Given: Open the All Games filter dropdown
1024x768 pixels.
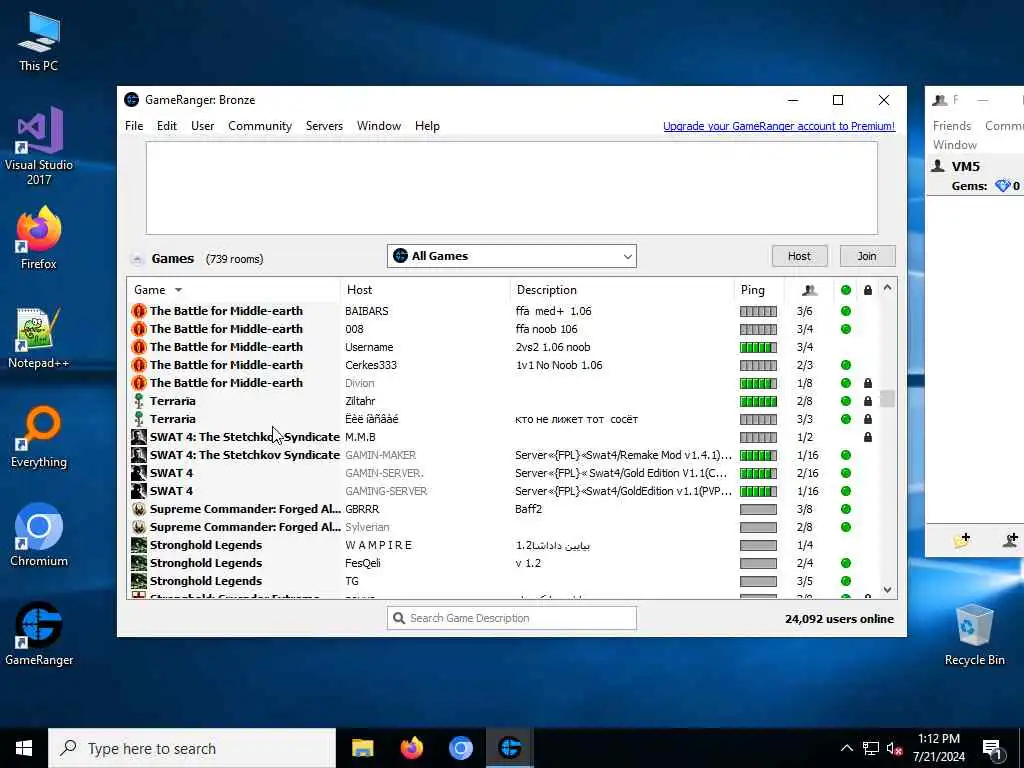Looking at the screenshot, I should 511,256.
